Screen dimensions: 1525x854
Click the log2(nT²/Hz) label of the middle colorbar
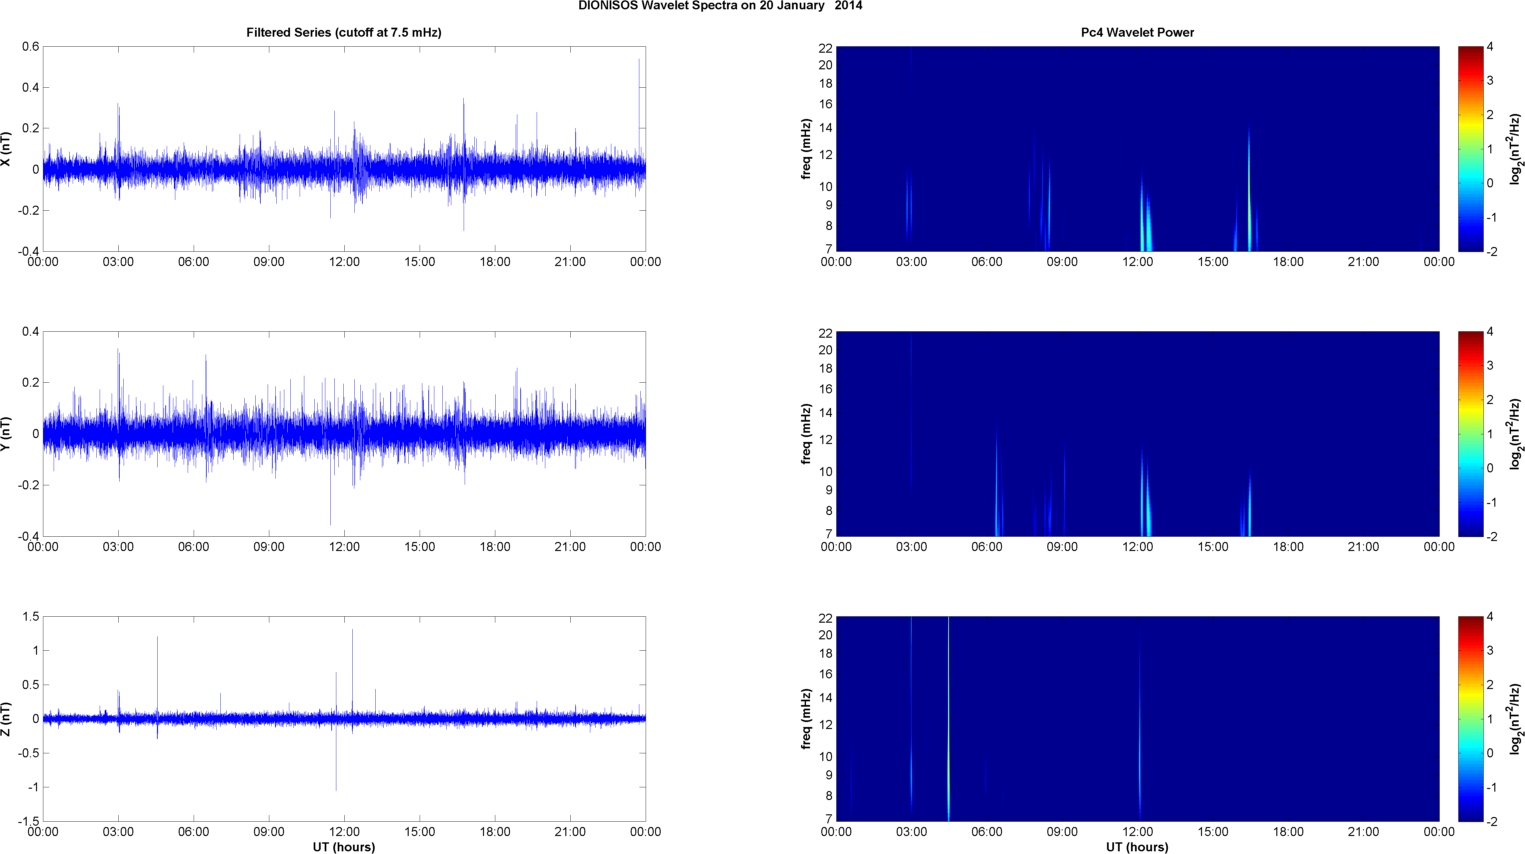pyautogui.click(x=1516, y=434)
